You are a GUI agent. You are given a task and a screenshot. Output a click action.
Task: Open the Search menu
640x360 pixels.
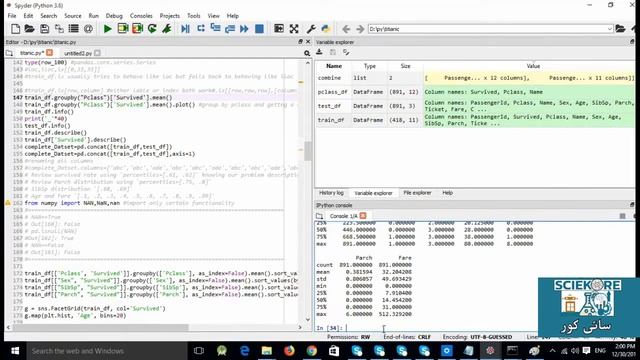click(x=49, y=16)
